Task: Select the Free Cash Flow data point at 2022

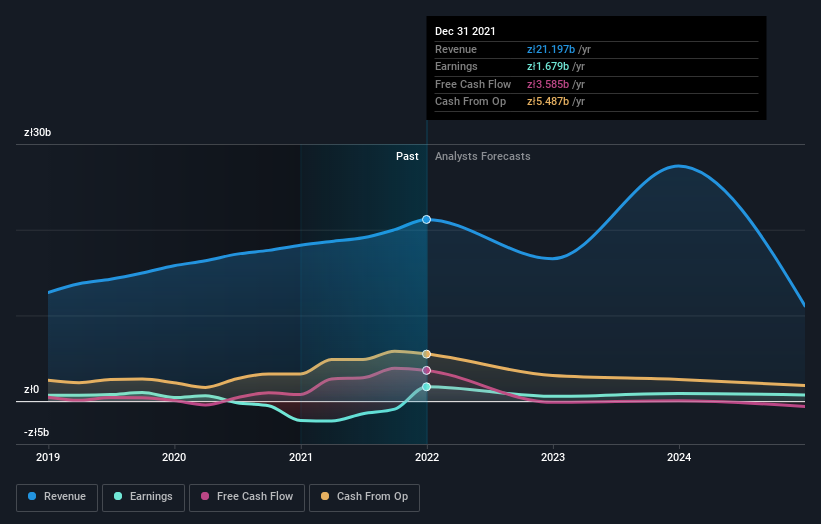Action: pyautogui.click(x=426, y=371)
